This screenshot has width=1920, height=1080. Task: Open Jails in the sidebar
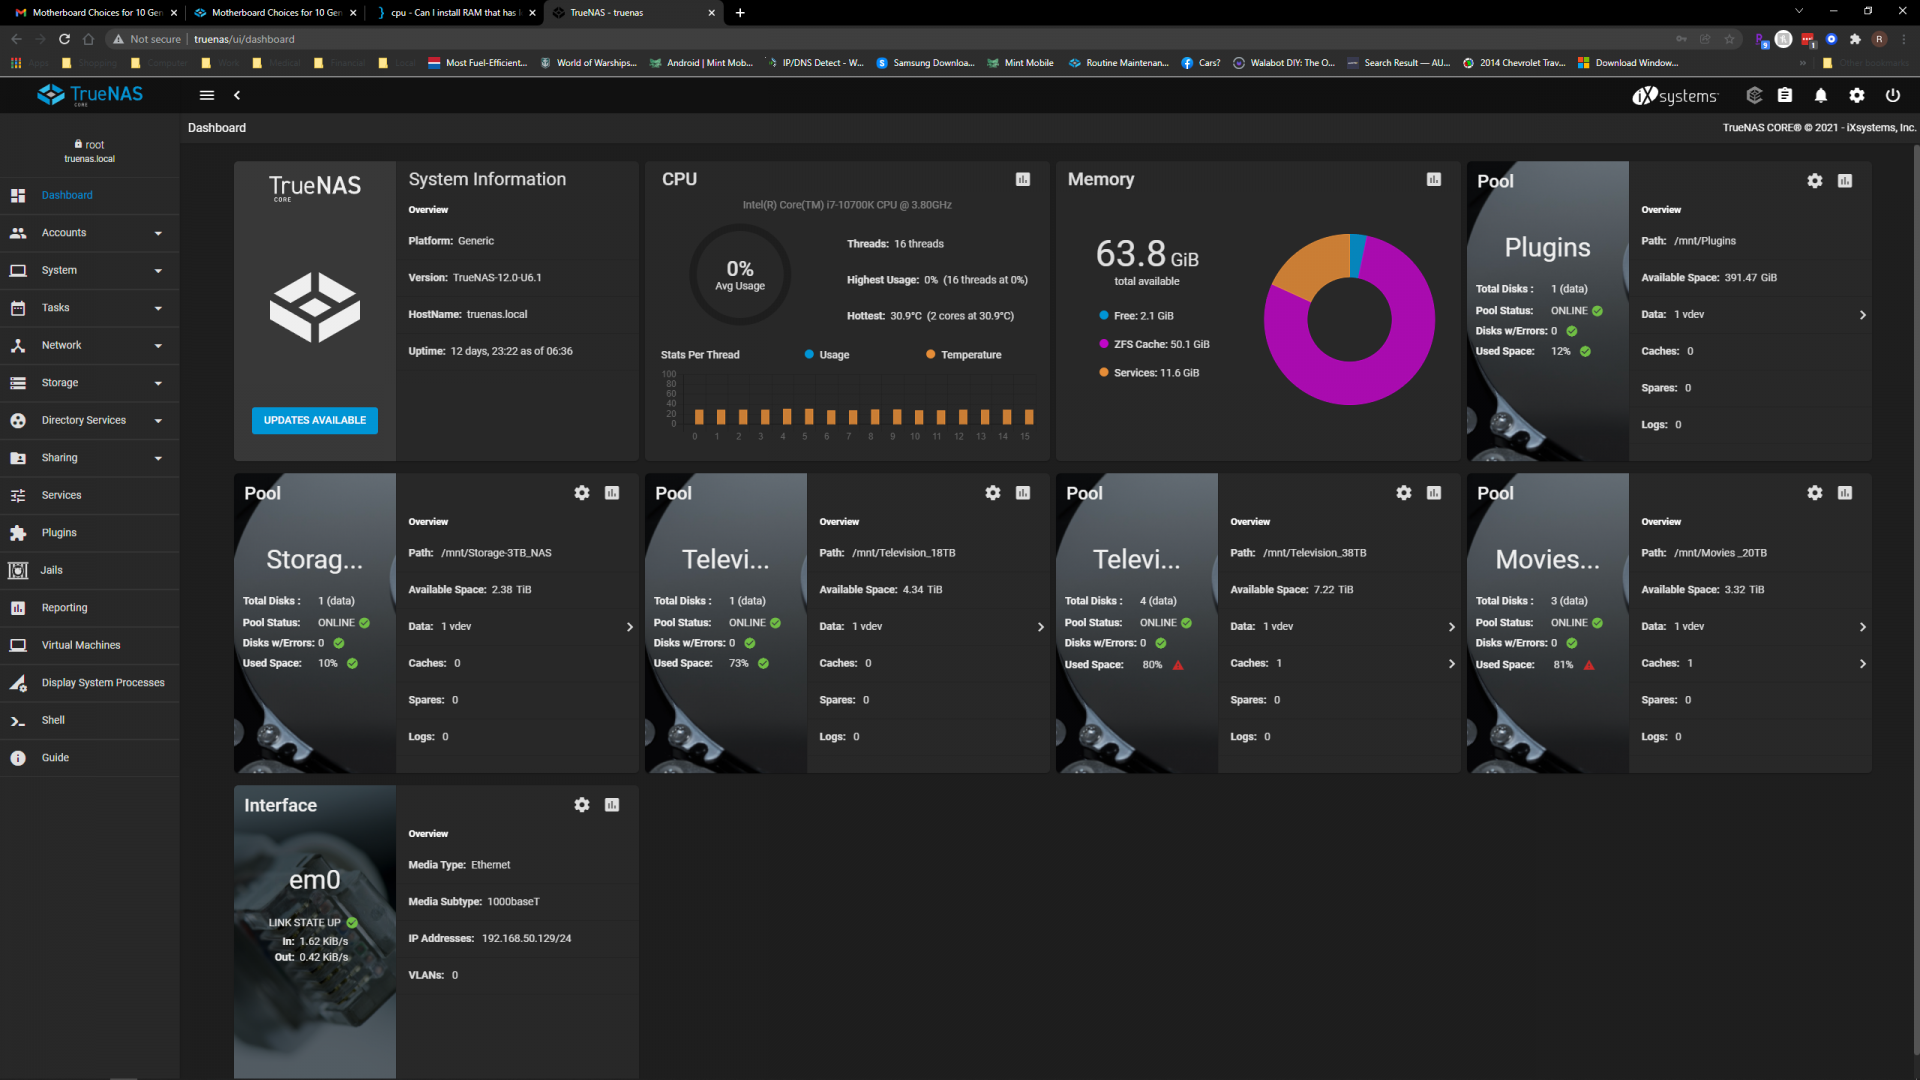click(x=89, y=571)
